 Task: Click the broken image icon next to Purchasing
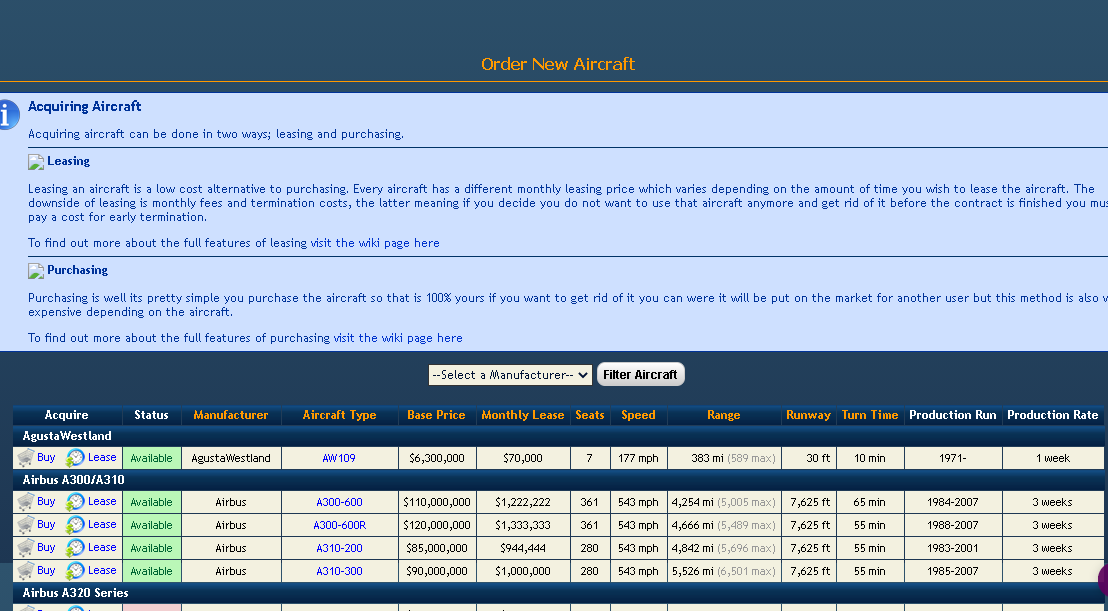click(36, 271)
